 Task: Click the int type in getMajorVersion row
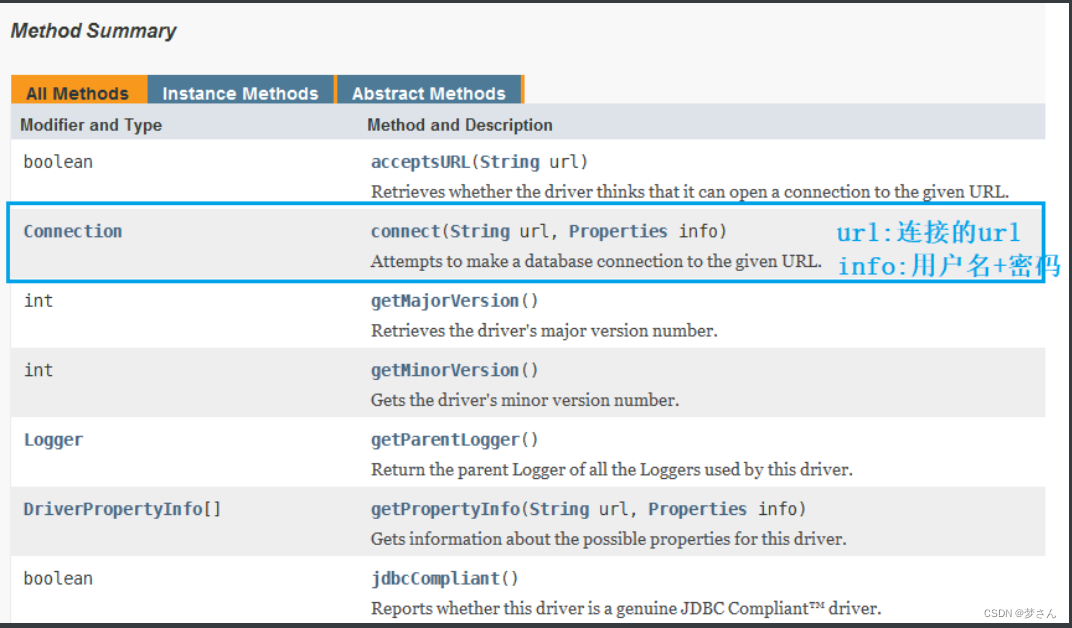coord(38,301)
